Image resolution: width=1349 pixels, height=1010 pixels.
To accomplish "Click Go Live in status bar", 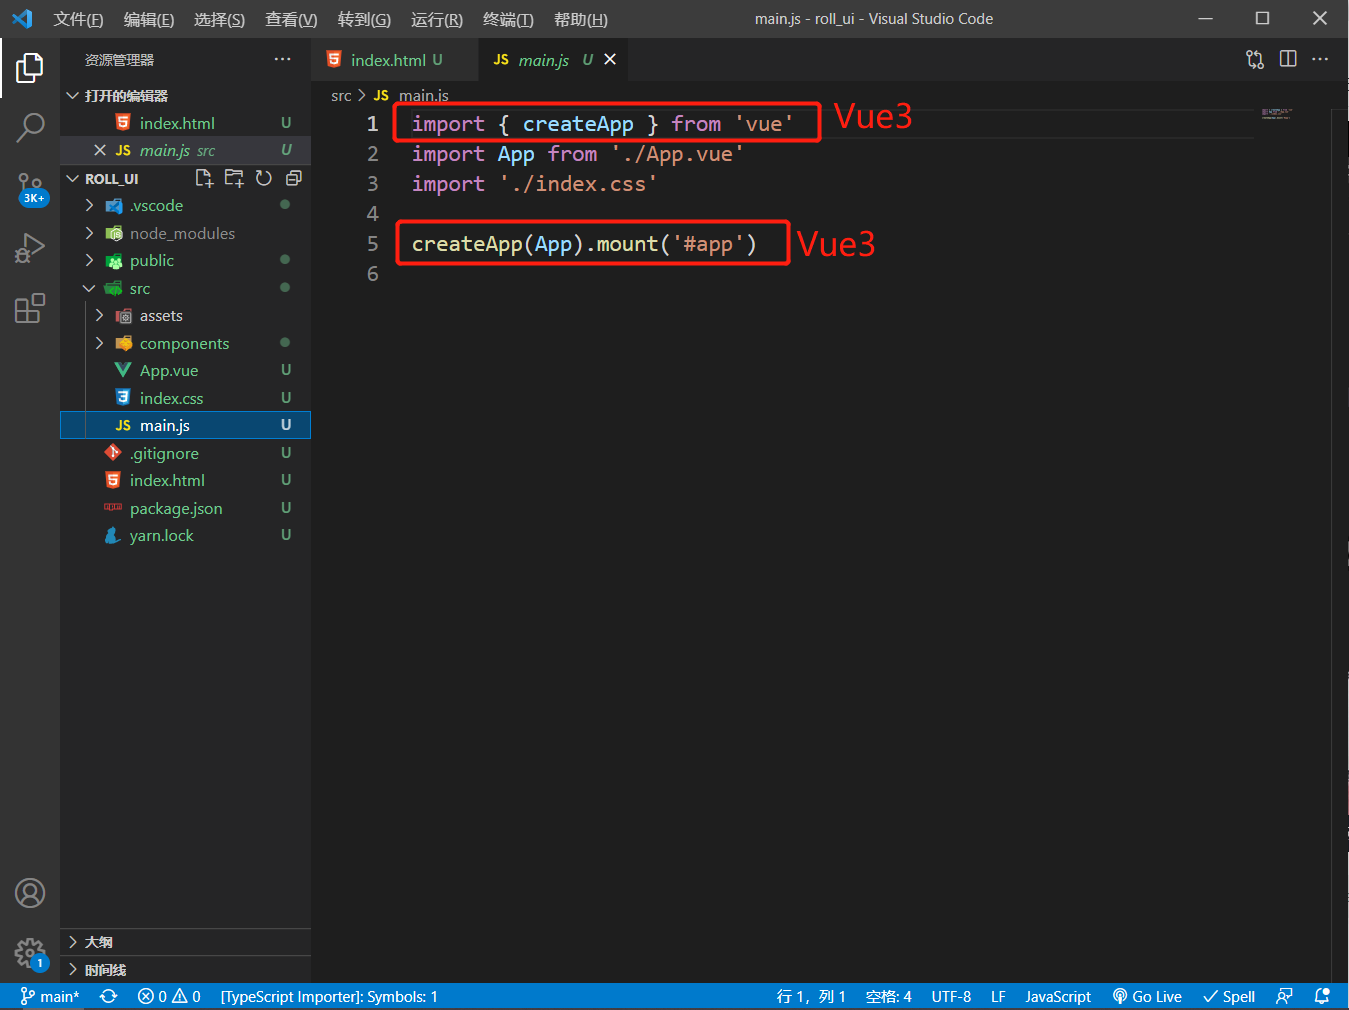I will (1147, 996).
